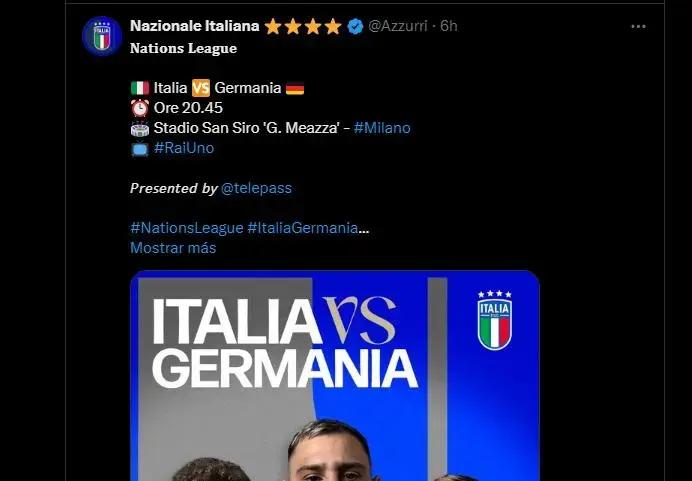Click the Italia crest in the image

(x=494, y=321)
